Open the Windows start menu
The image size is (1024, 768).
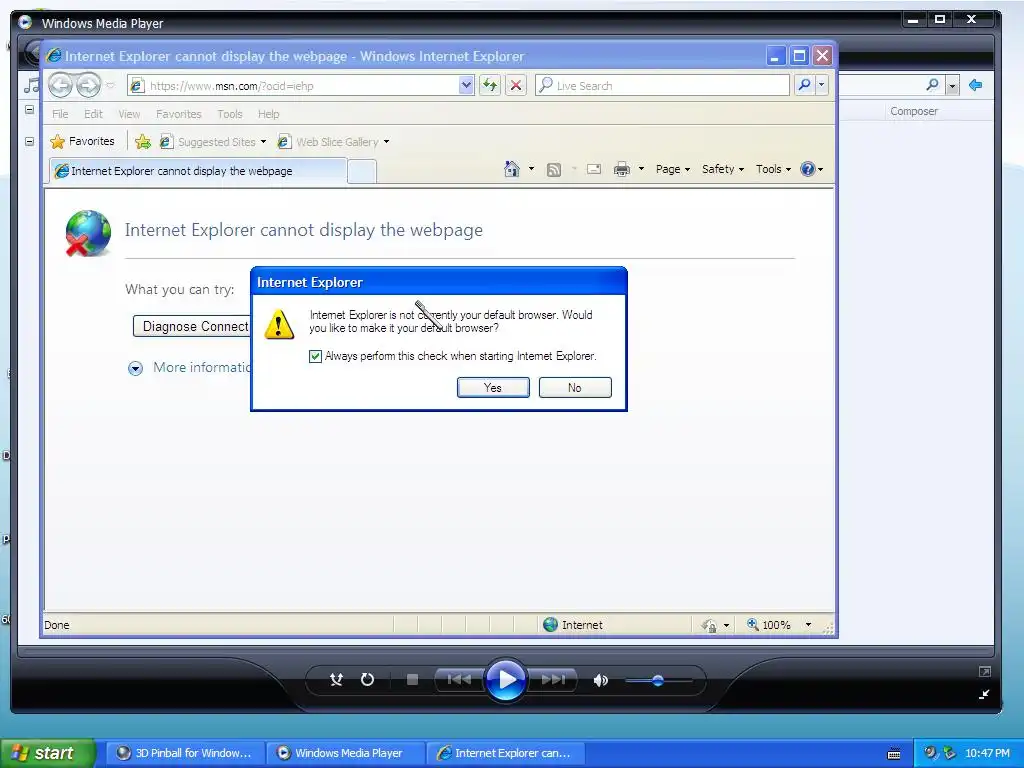point(48,753)
